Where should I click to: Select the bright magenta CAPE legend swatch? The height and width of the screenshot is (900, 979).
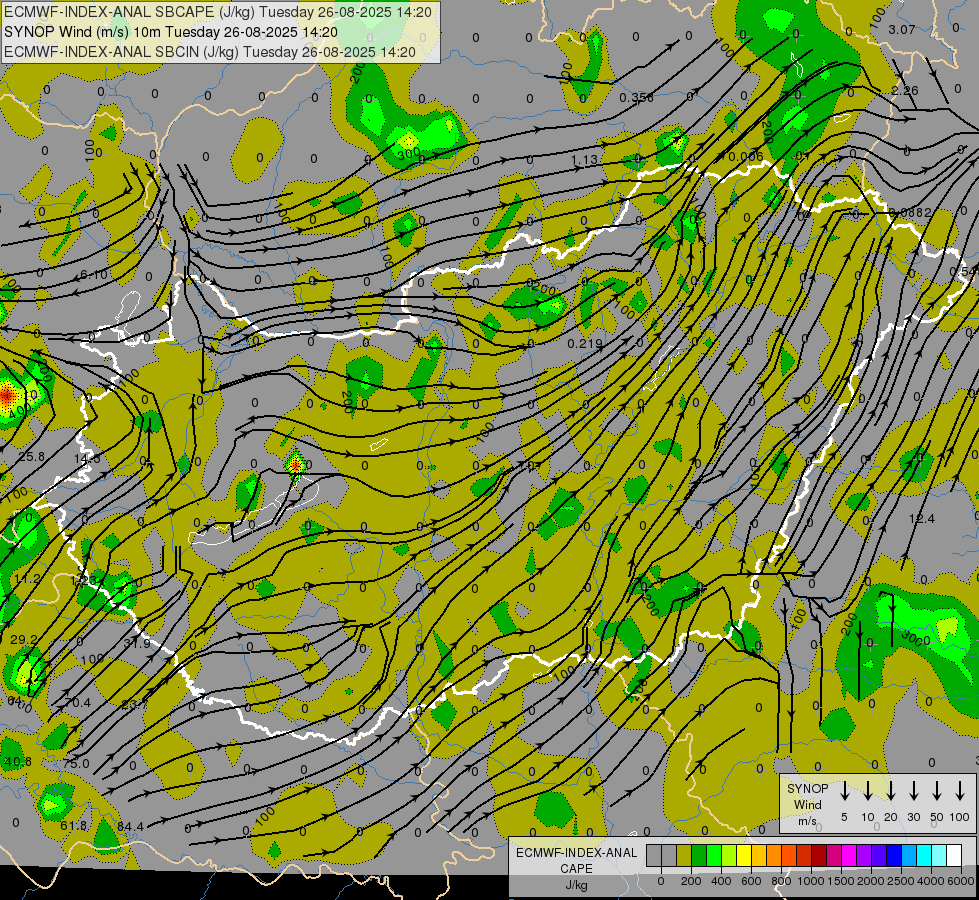pos(849,855)
